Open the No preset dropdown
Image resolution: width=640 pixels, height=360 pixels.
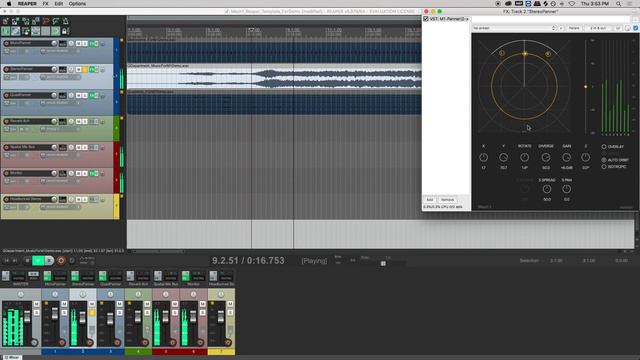tap(514, 28)
